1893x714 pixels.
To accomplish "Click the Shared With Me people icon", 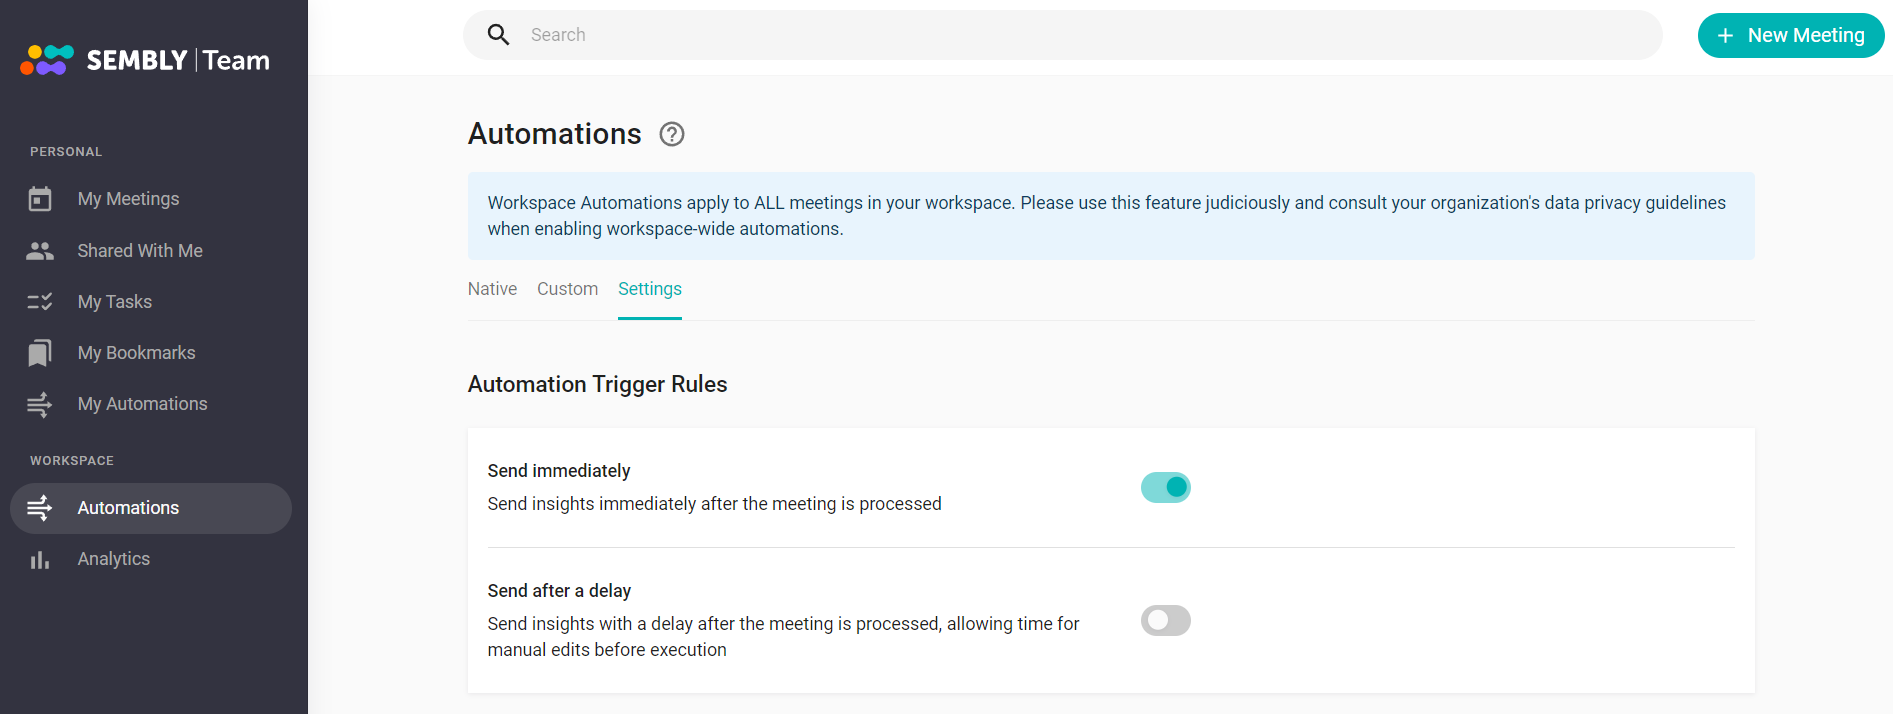I will 40,251.
